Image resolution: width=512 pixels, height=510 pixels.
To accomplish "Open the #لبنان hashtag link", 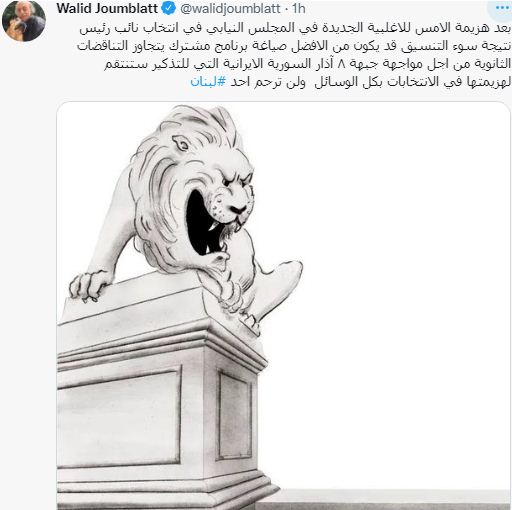I will pos(208,82).
